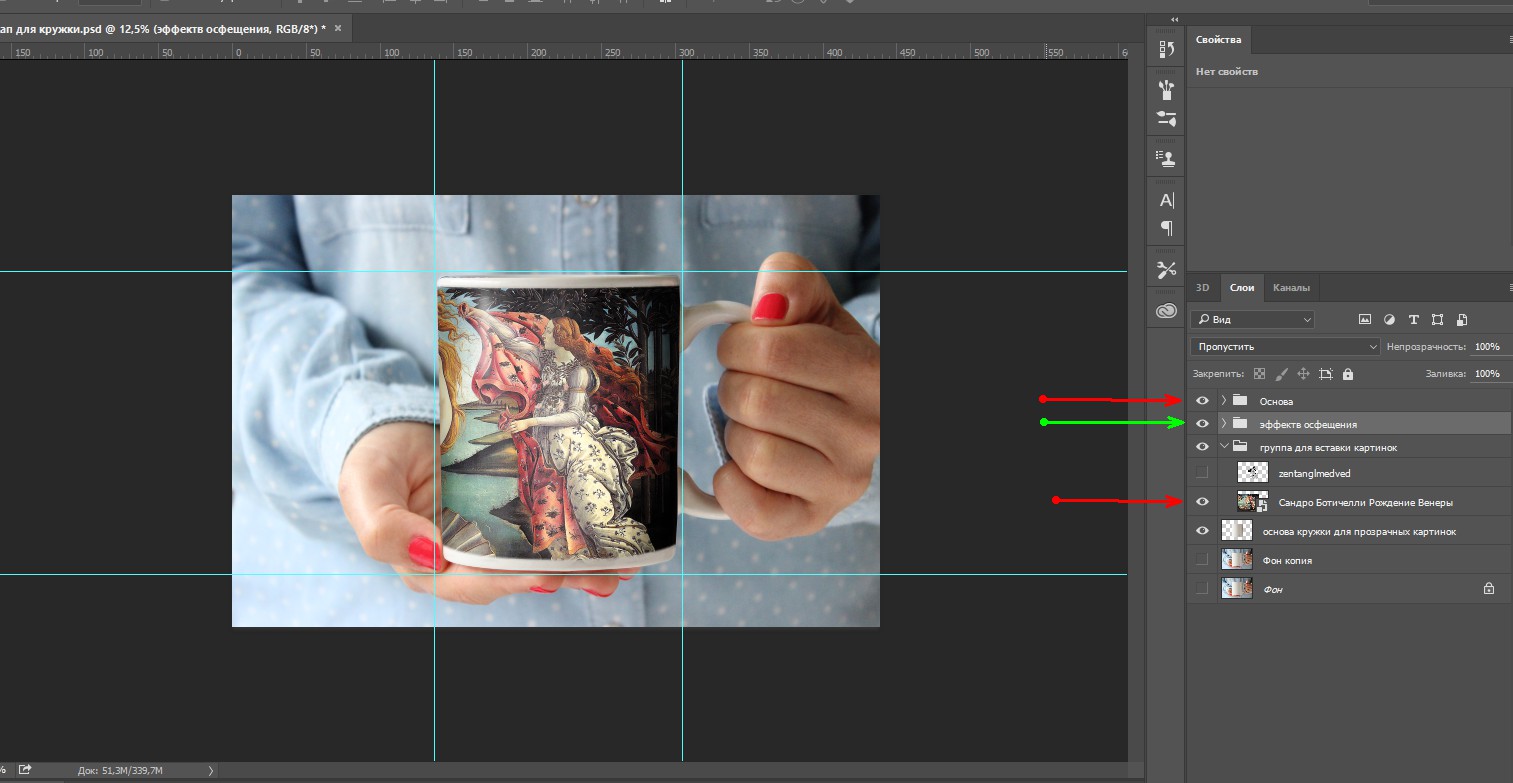Click the Непрозрачность label
This screenshot has width=1513, height=783.
click(x=1426, y=346)
